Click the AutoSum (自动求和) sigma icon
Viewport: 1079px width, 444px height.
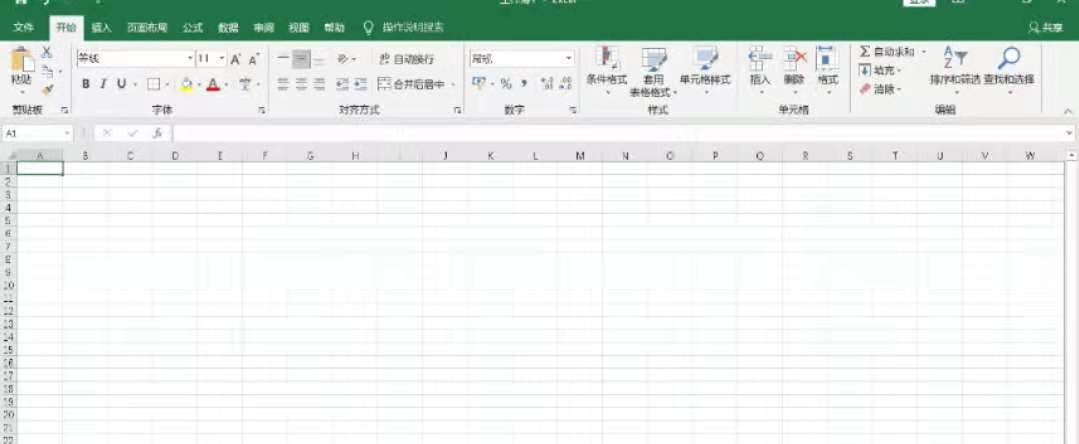coord(865,52)
